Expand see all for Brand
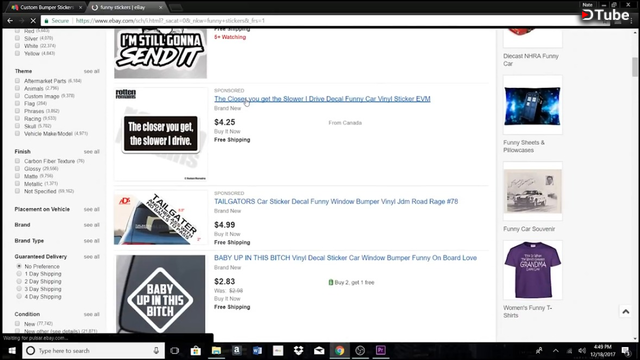Viewport: 640px width, 360px height. 91,225
